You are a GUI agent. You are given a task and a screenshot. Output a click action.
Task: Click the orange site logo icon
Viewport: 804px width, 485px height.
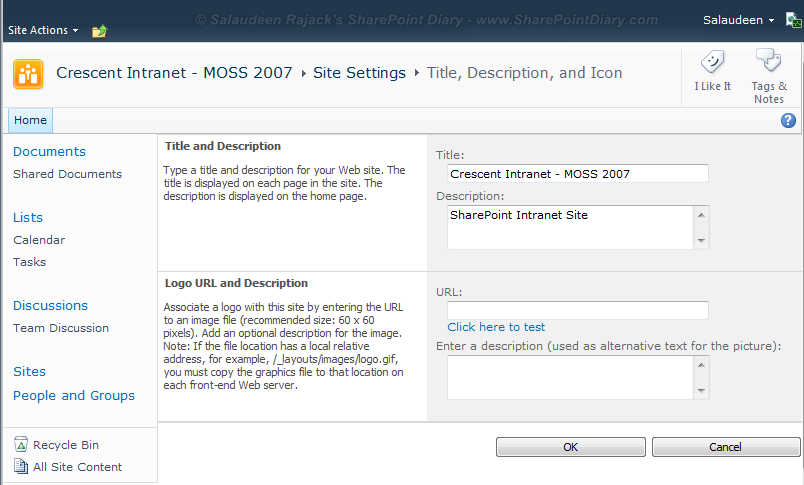(x=28, y=74)
